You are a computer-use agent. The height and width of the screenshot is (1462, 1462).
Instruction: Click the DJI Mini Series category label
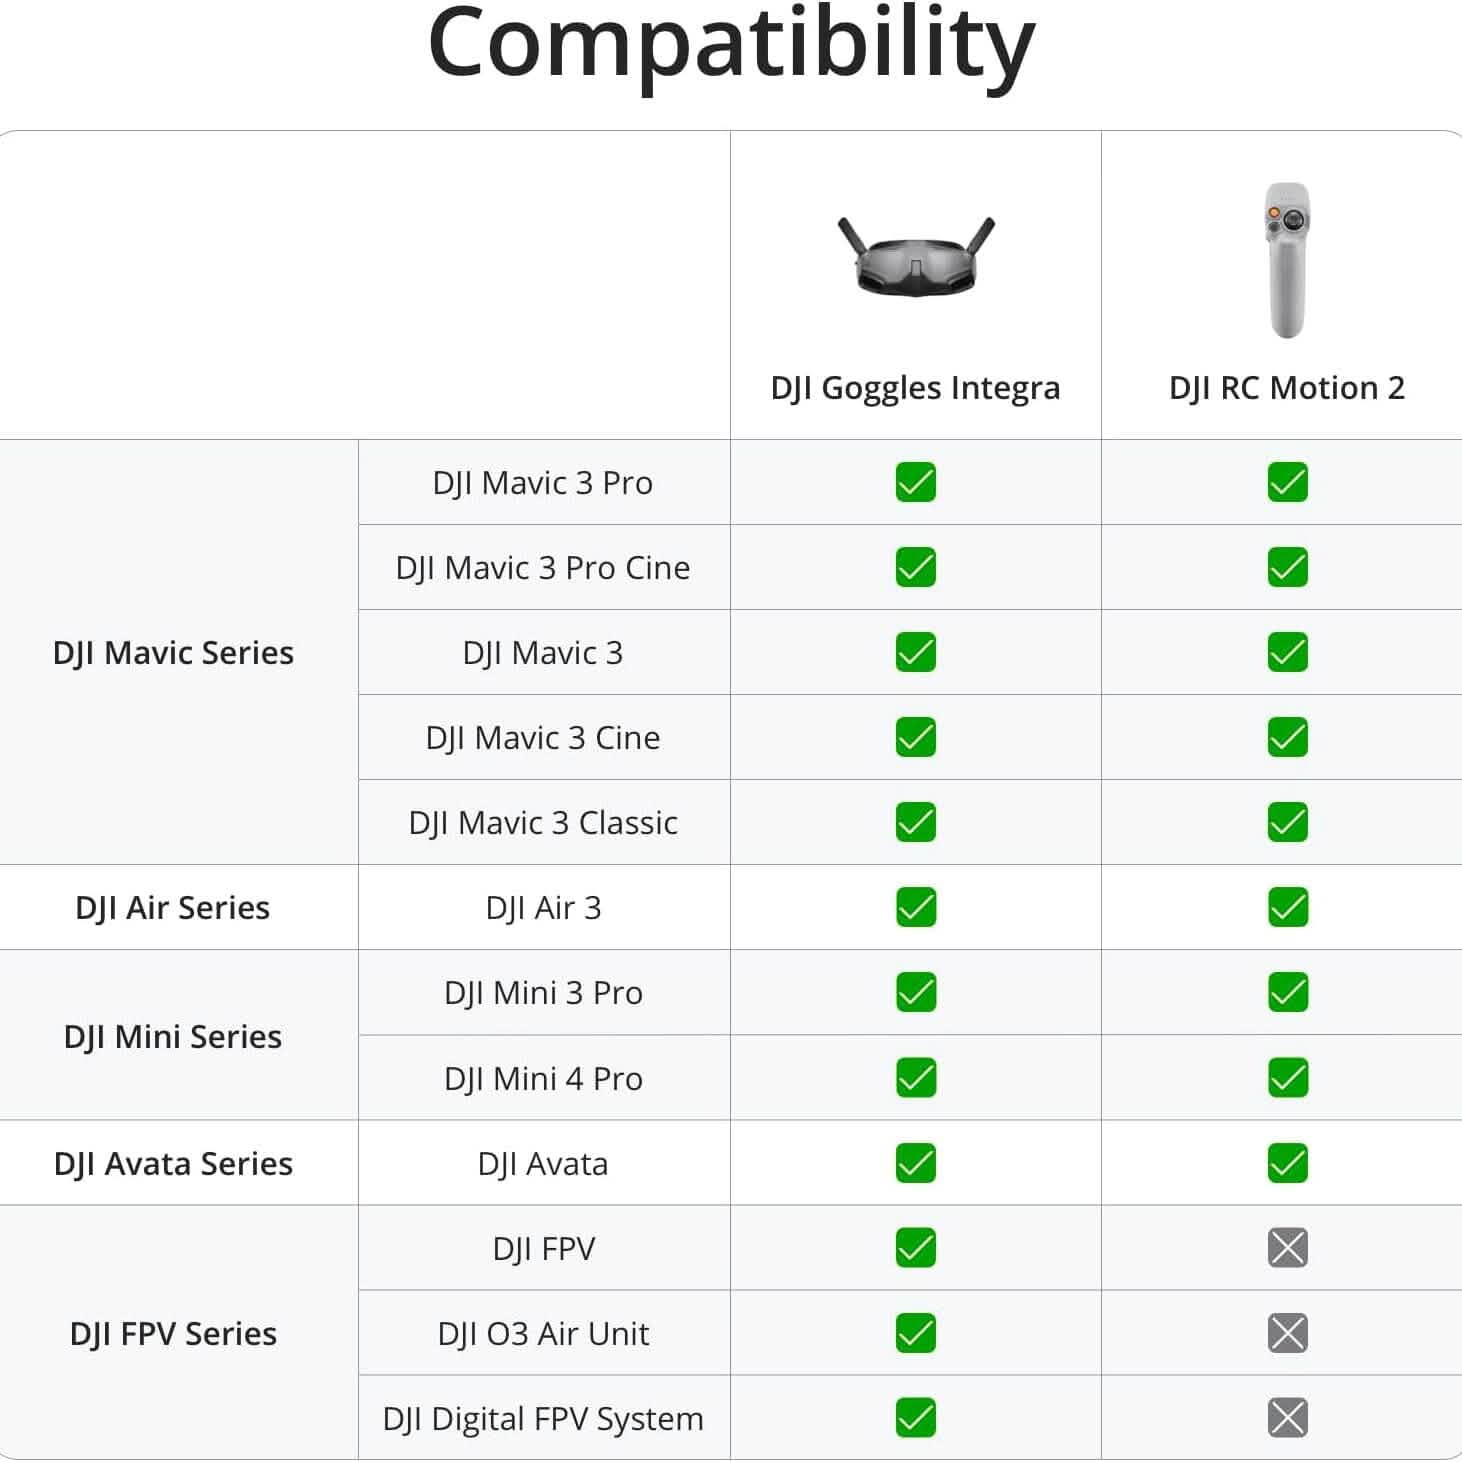[173, 1036]
